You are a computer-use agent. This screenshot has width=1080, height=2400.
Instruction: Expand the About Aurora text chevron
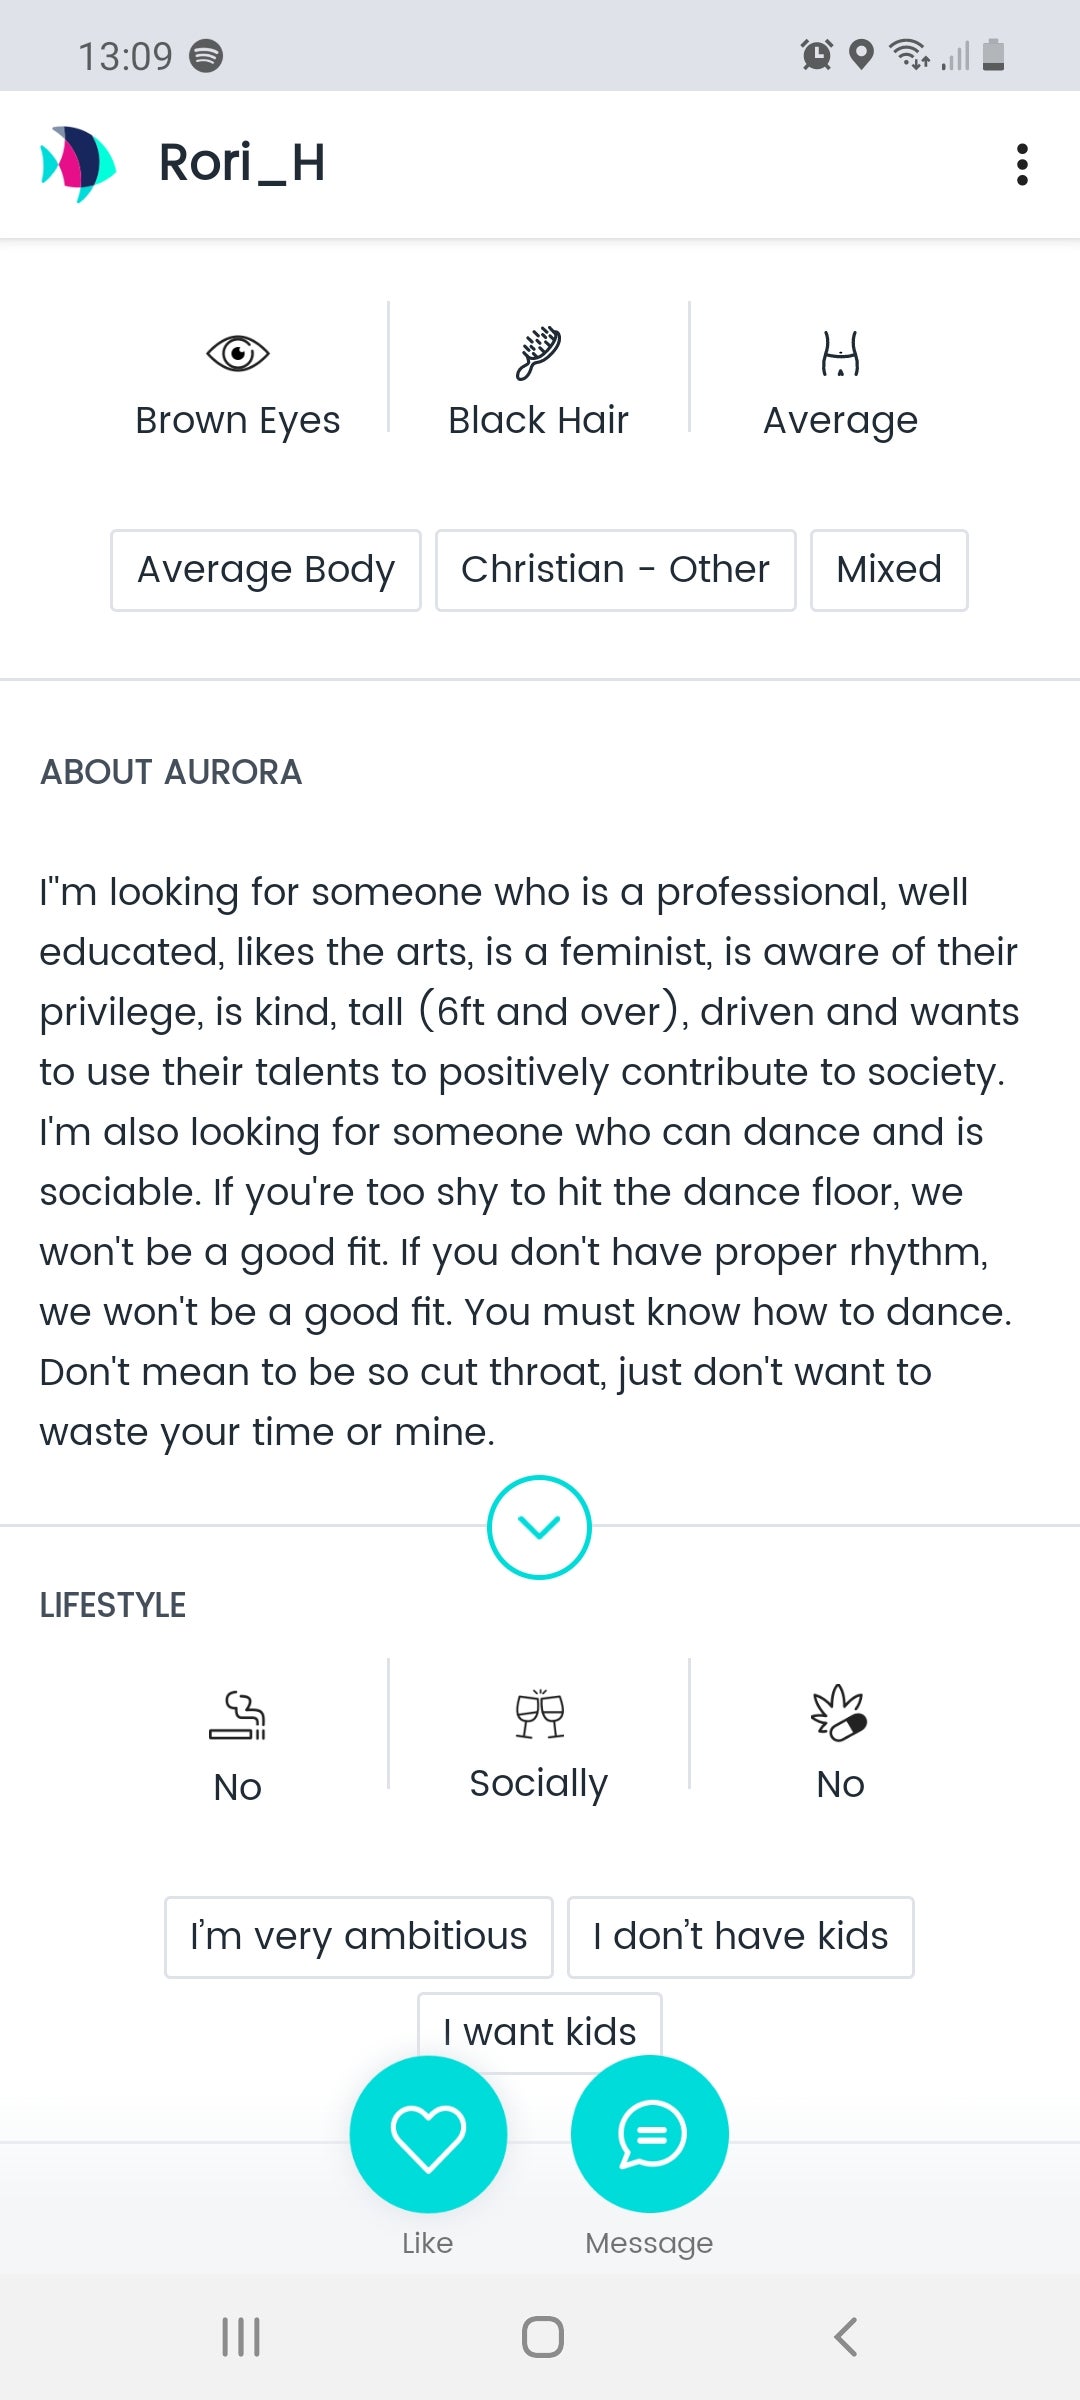pyautogui.click(x=539, y=1527)
